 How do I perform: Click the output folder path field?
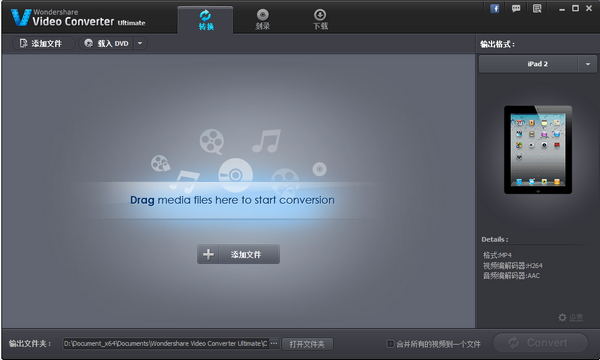pos(166,344)
